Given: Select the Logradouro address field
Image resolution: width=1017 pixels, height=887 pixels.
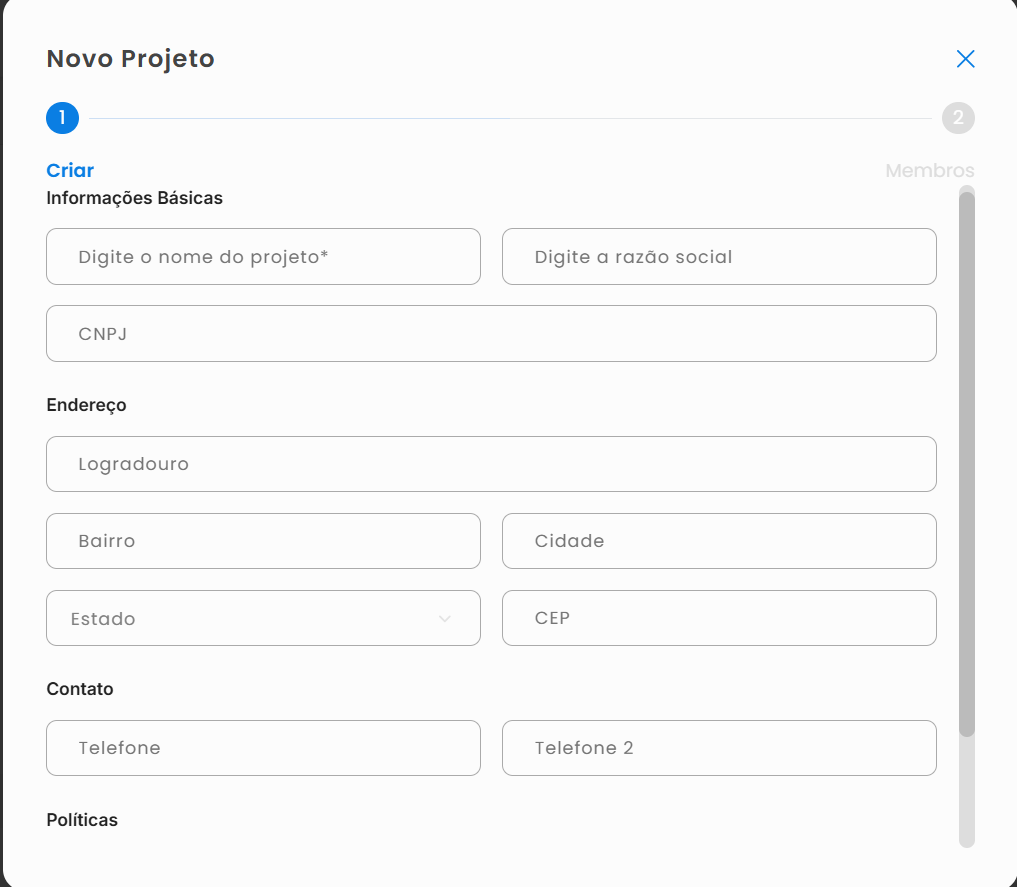Looking at the screenshot, I should (x=491, y=464).
